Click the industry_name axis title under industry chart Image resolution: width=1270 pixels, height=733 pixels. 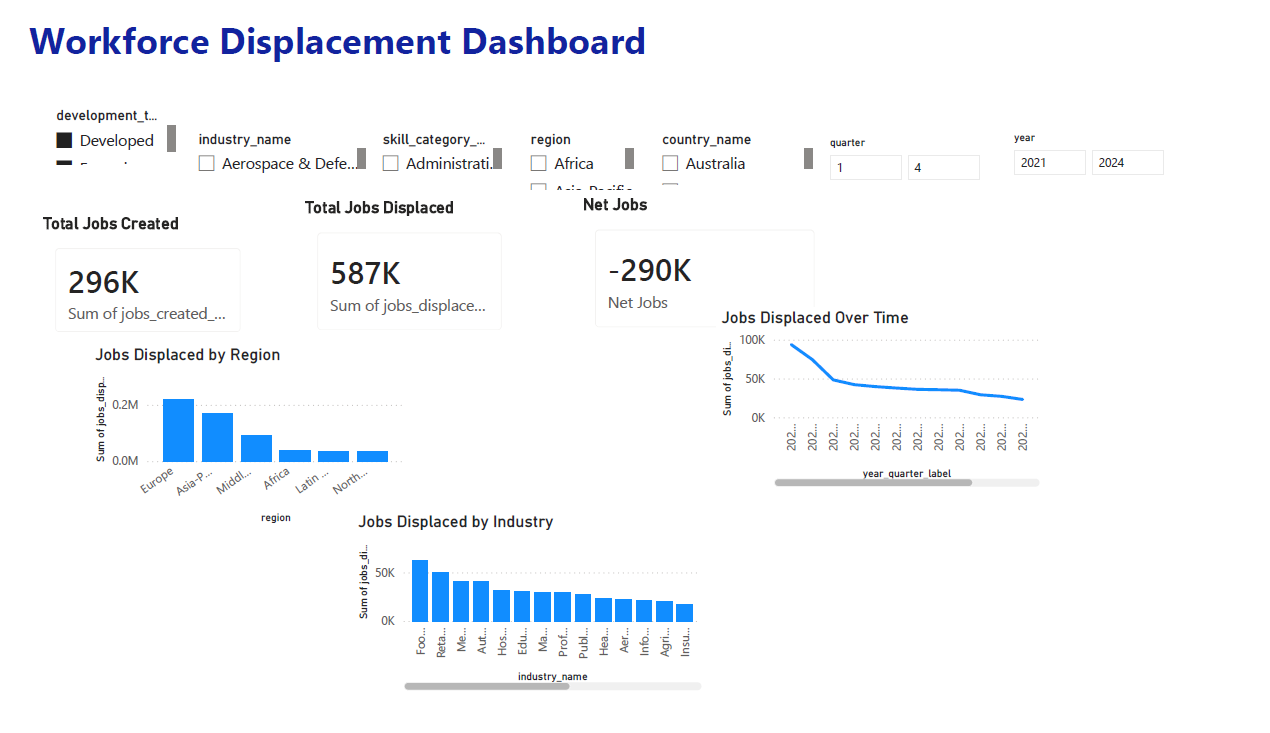[553, 677]
